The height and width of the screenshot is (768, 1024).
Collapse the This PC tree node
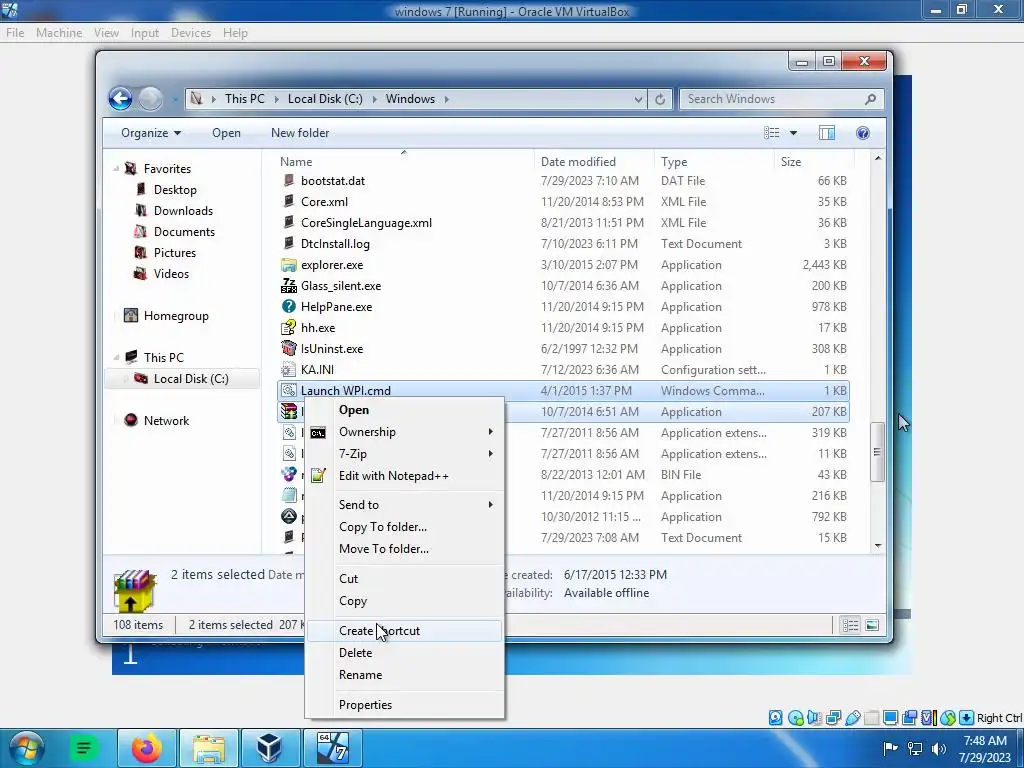click(116, 358)
